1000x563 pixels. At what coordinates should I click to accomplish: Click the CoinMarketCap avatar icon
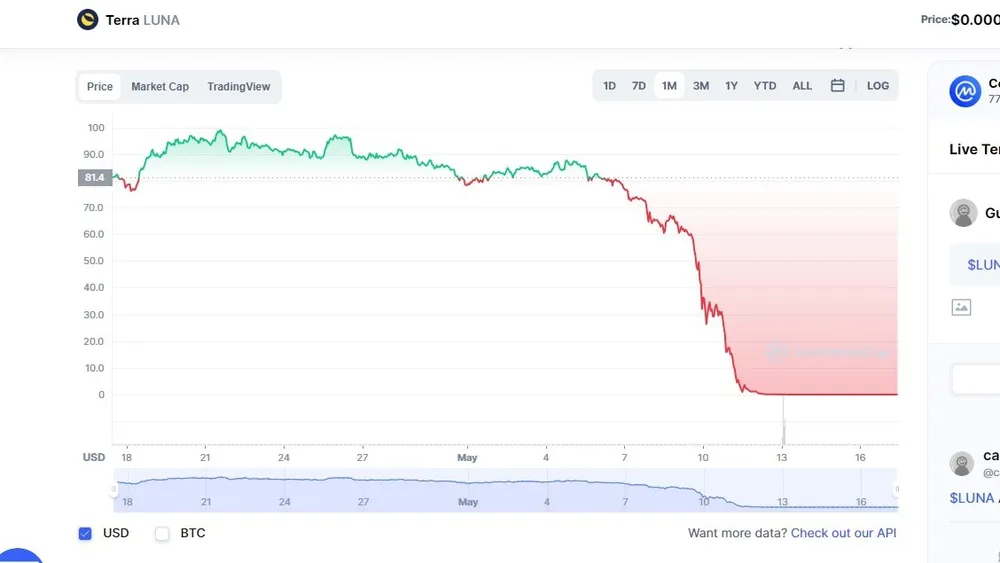point(965,91)
